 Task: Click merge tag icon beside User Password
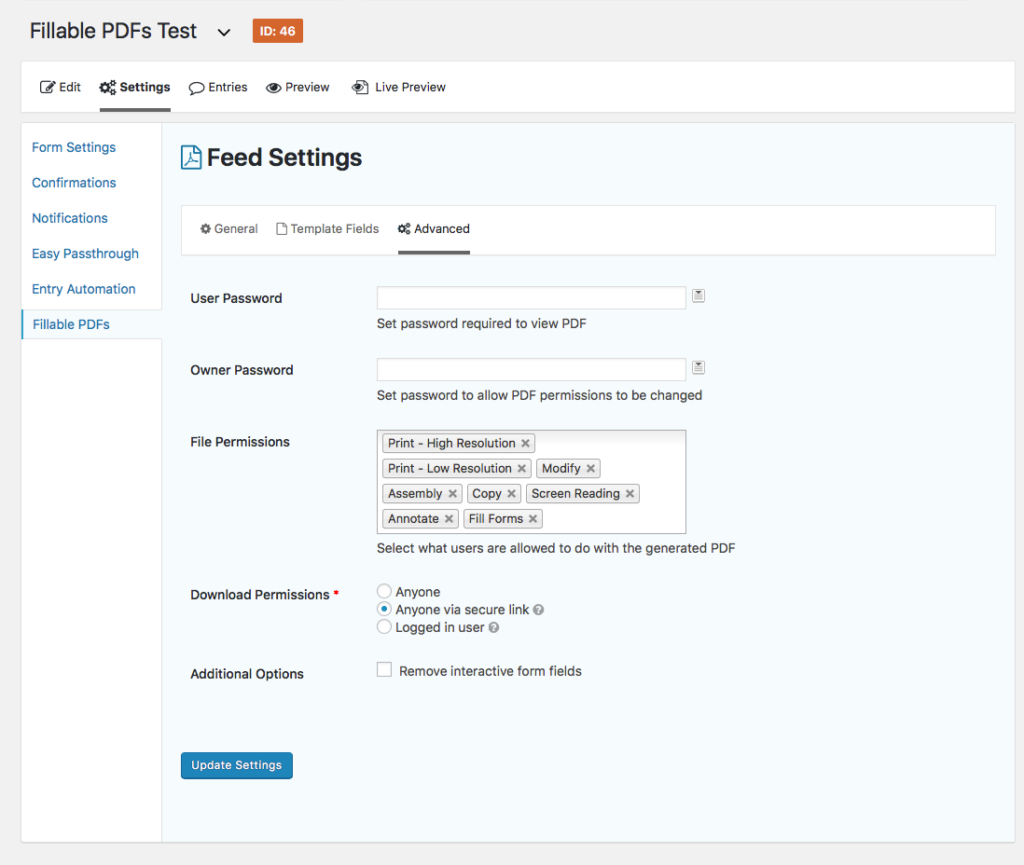click(x=699, y=296)
